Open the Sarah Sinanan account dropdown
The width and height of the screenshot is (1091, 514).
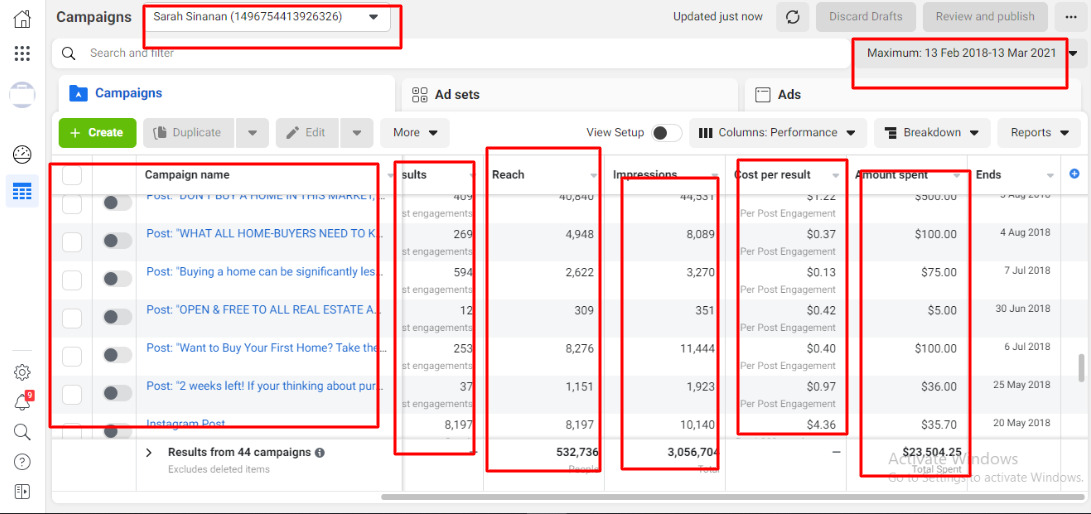click(266, 17)
